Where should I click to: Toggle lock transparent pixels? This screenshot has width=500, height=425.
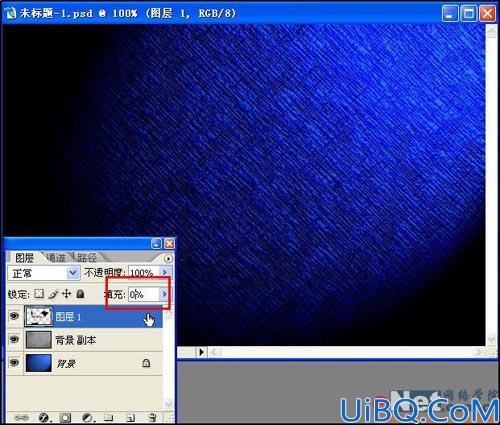tap(39, 294)
